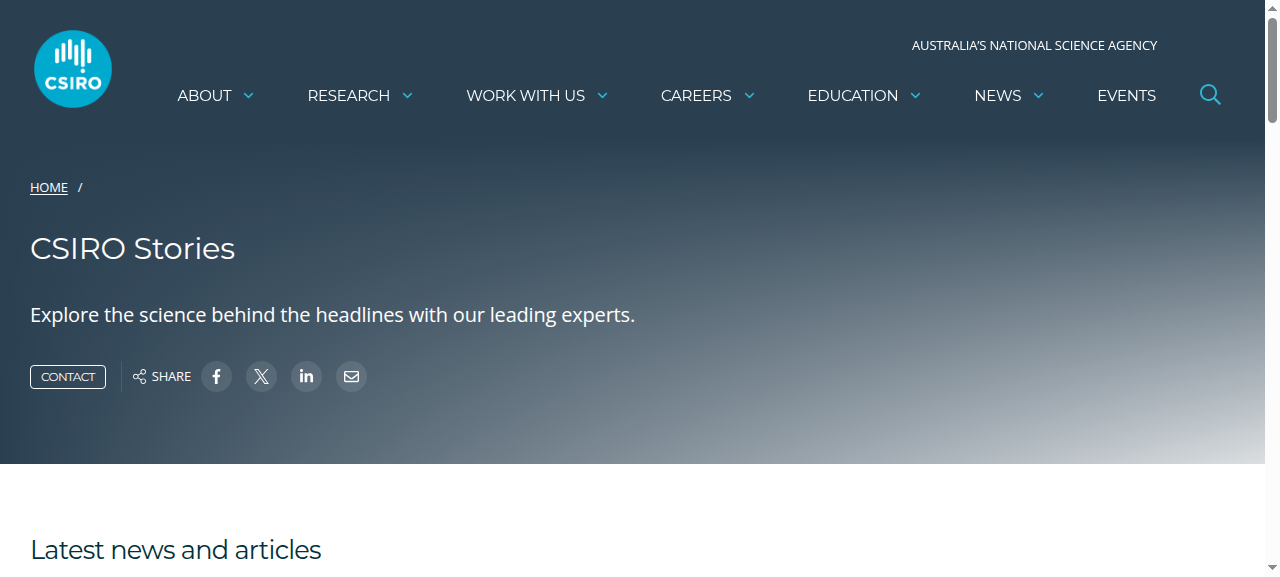
Task: Share page on X (Twitter)
Action: pos(261,377)
